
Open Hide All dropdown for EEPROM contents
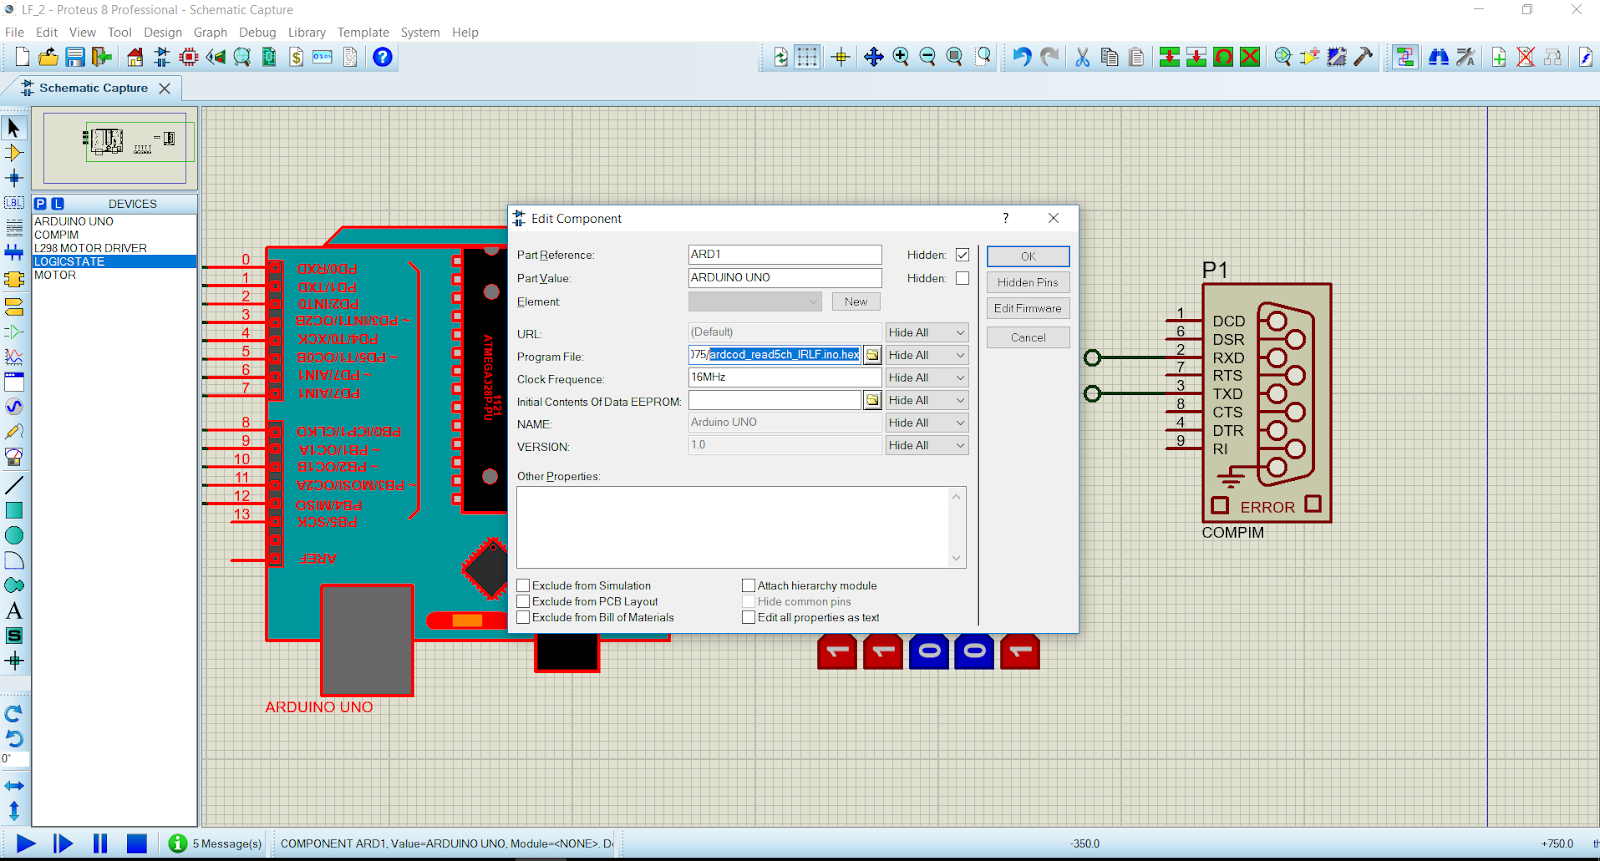(x=927, y=400)
